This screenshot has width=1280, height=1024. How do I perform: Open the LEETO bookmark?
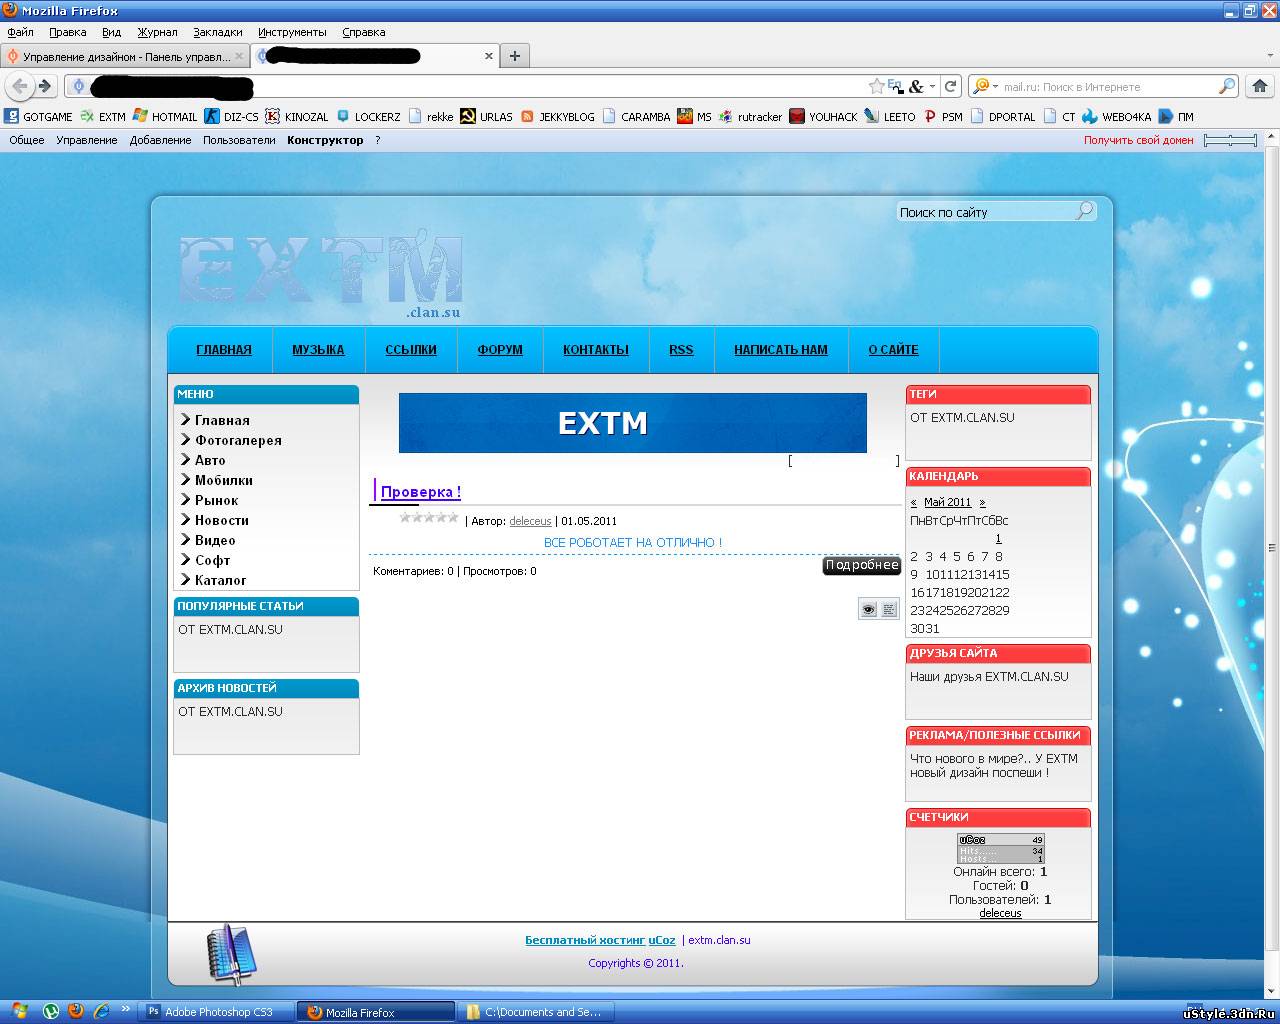[890, 116]
